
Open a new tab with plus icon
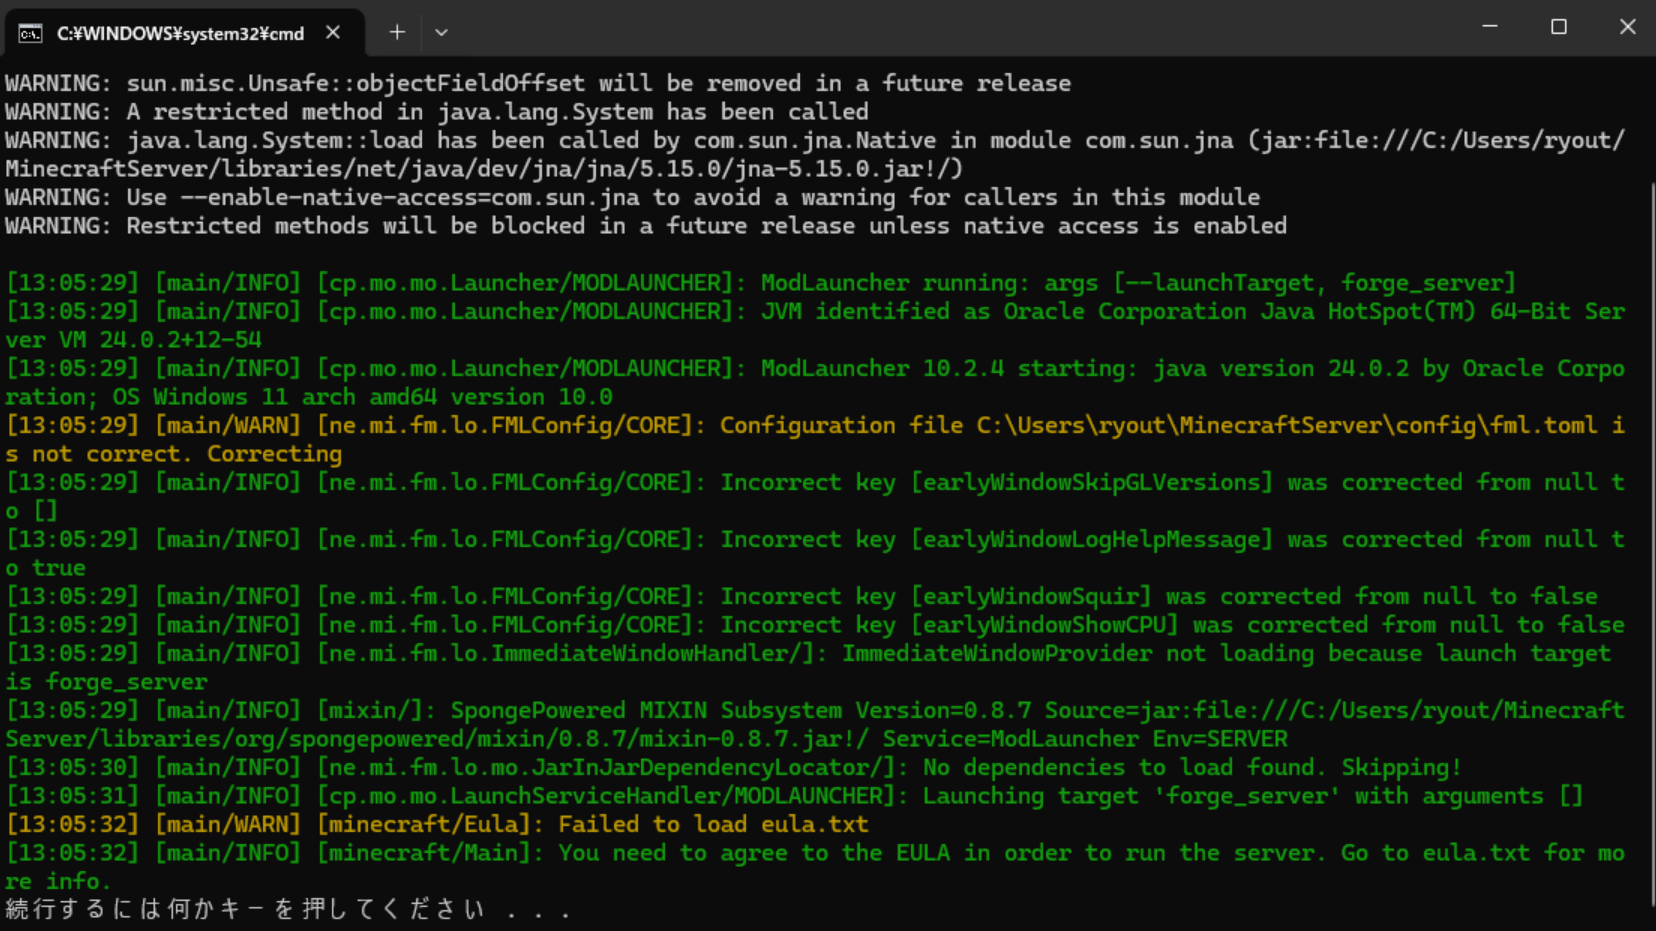[397, 33]
